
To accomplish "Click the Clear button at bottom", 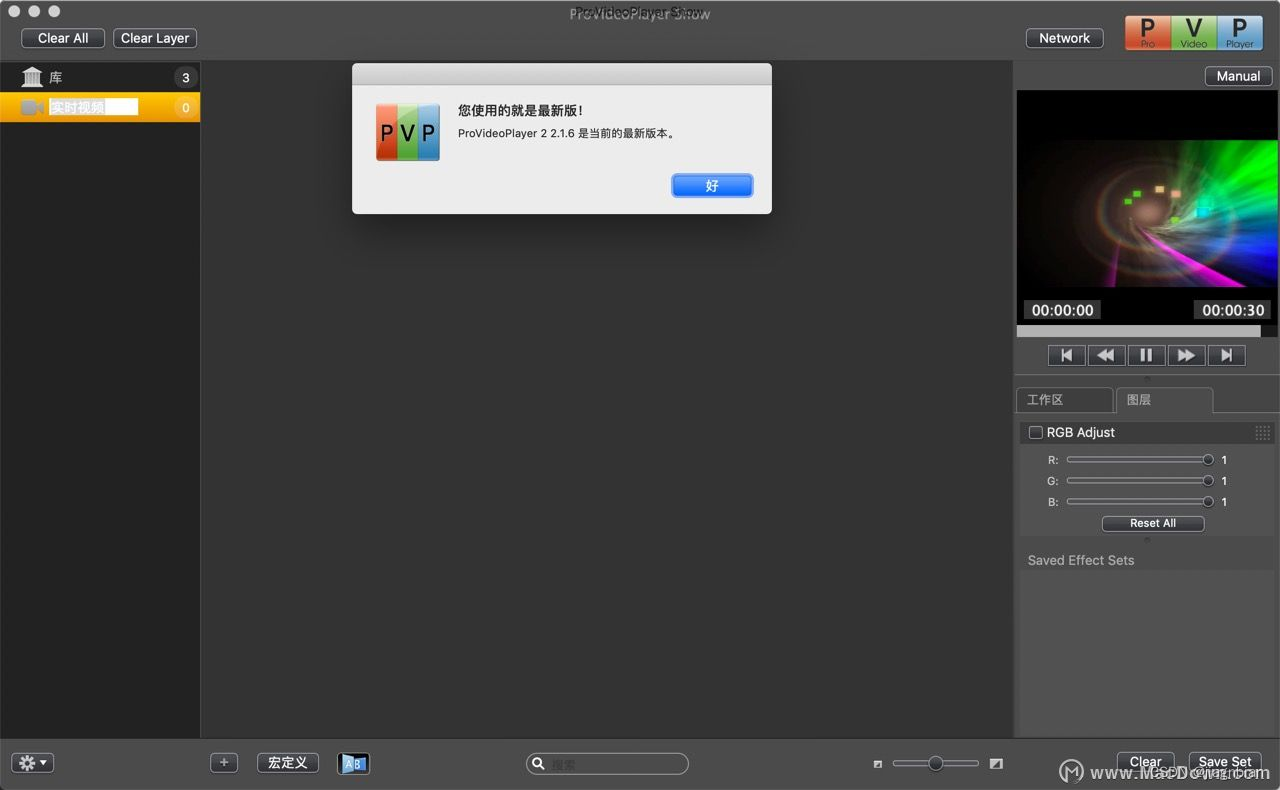I will click(1146, 762).
